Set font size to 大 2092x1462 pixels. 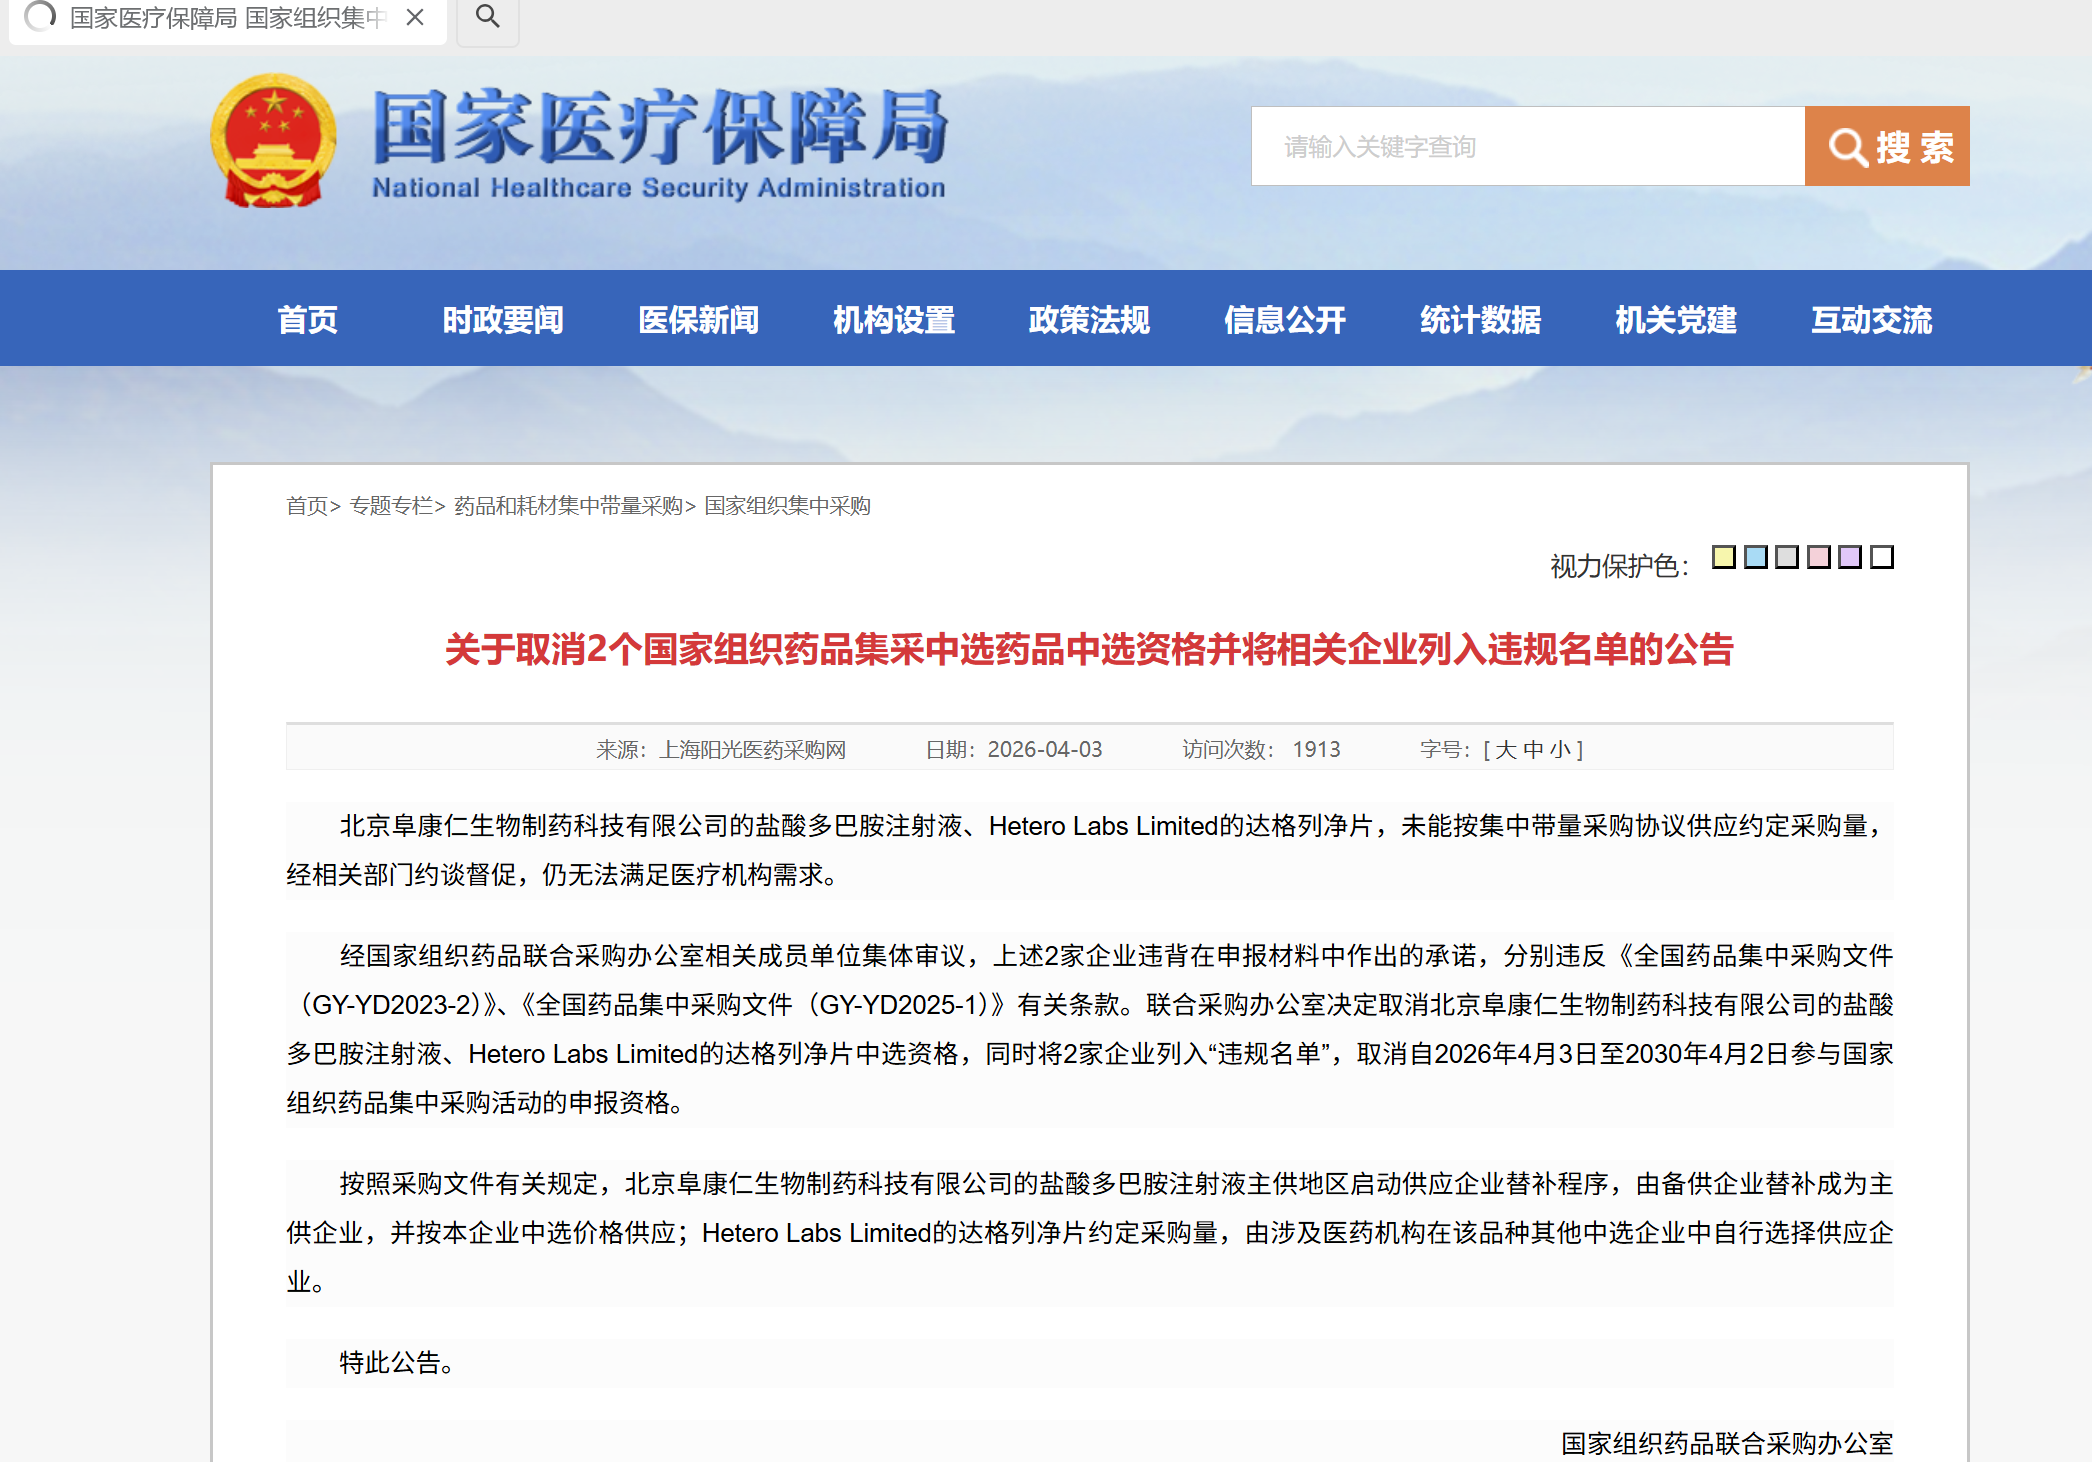(x=1506, y=749)
